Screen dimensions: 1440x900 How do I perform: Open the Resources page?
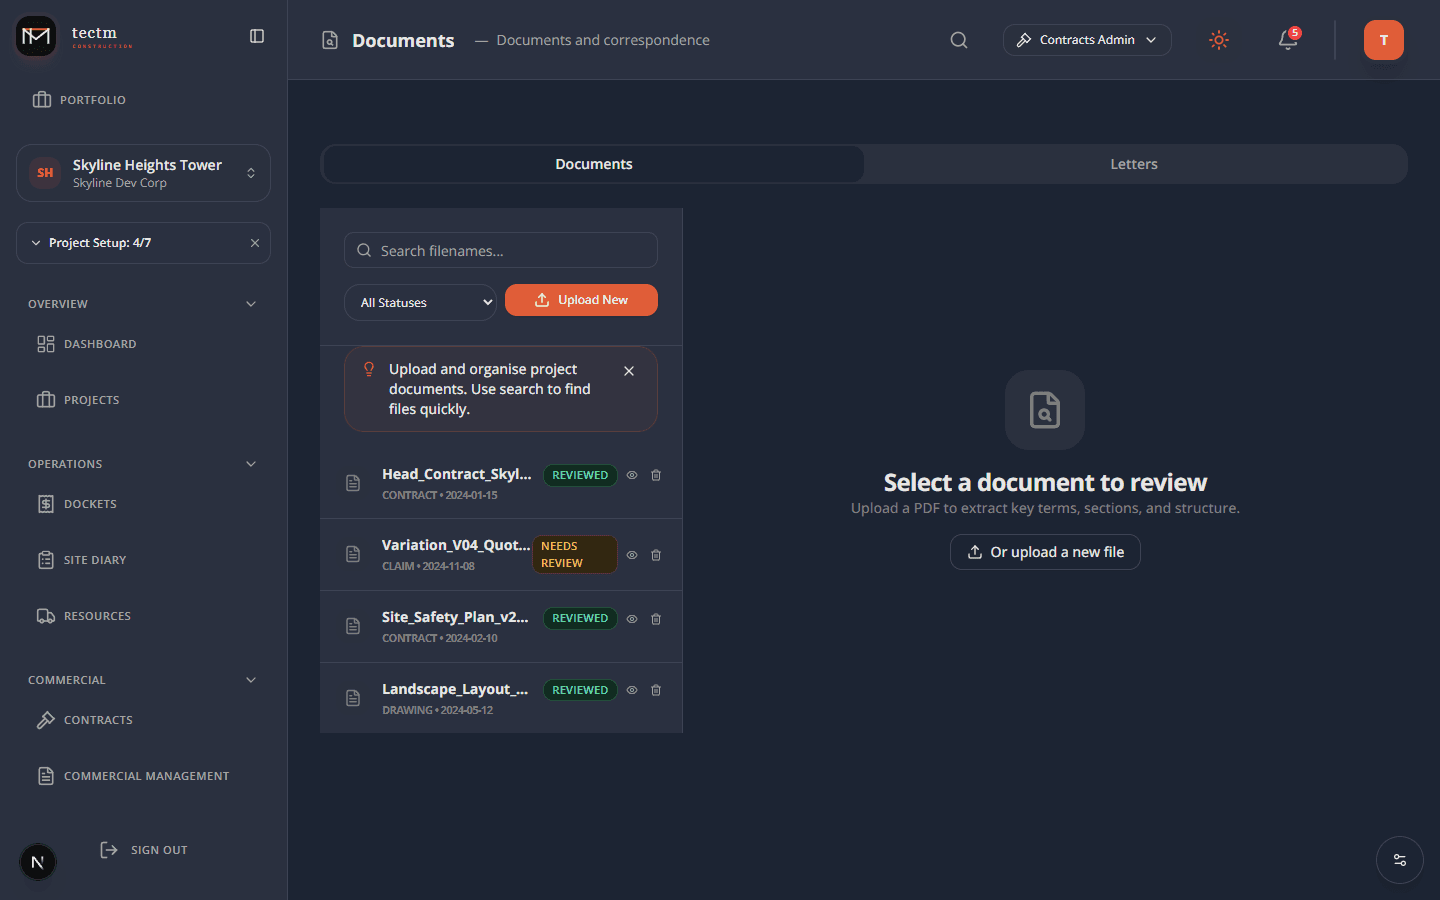96,615
